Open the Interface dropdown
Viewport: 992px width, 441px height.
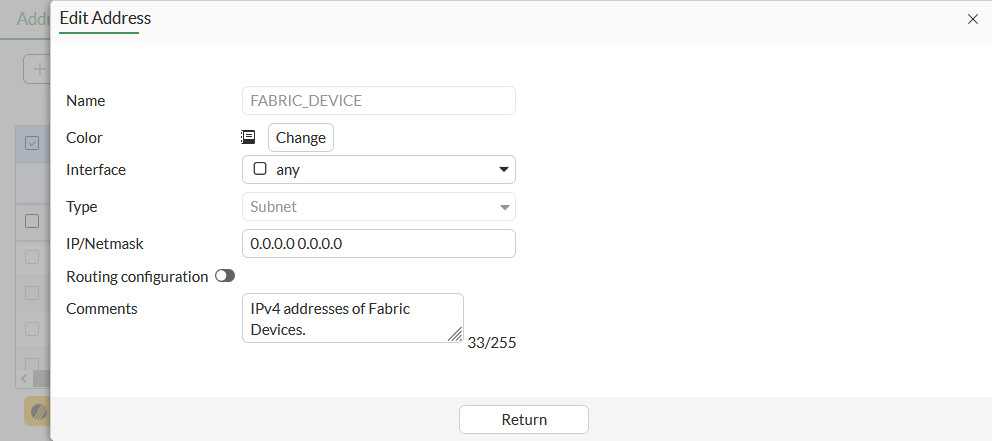click(378, 170)
